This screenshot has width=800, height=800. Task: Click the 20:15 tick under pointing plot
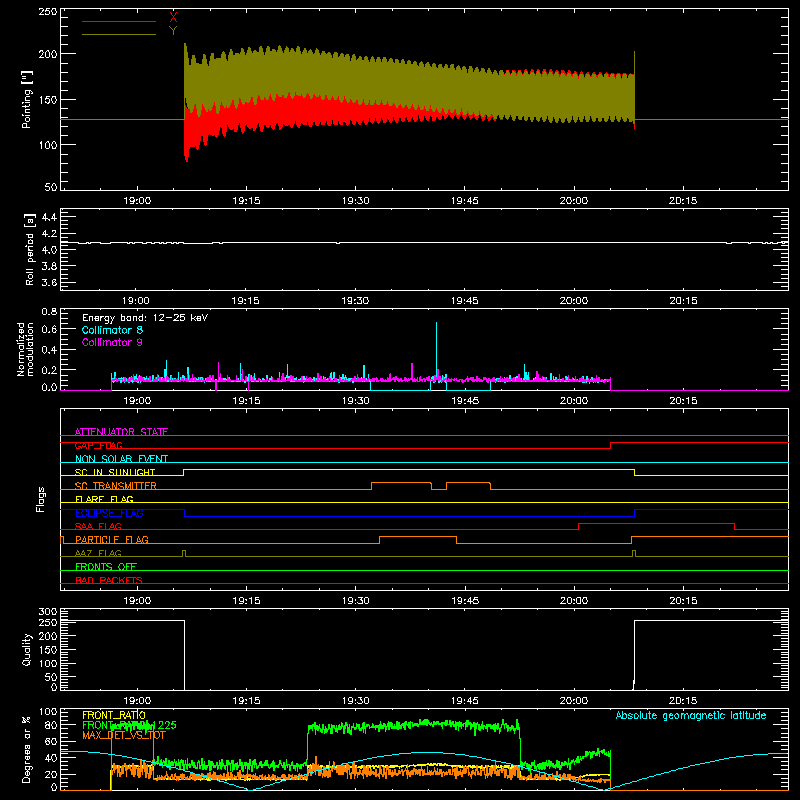[683, 201]
